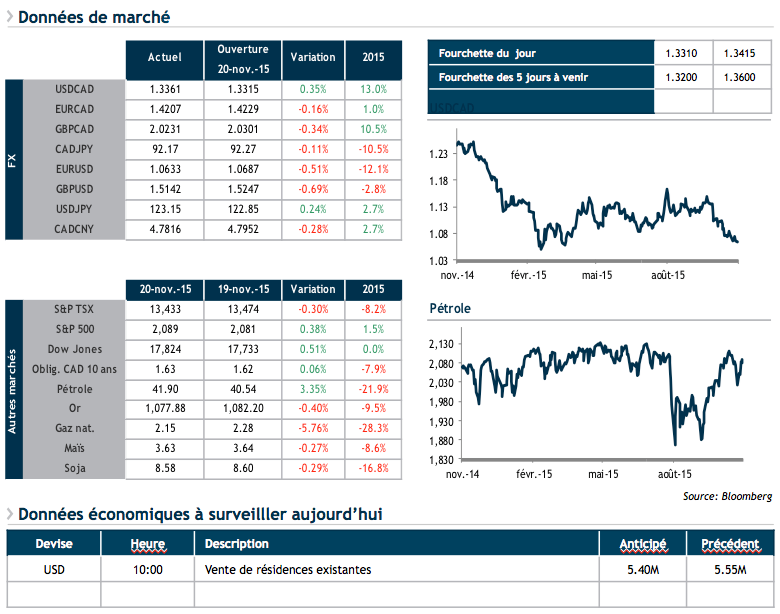The image size is (780, 614).
Task: Click the Heure value 10:00
Action: 147,570
